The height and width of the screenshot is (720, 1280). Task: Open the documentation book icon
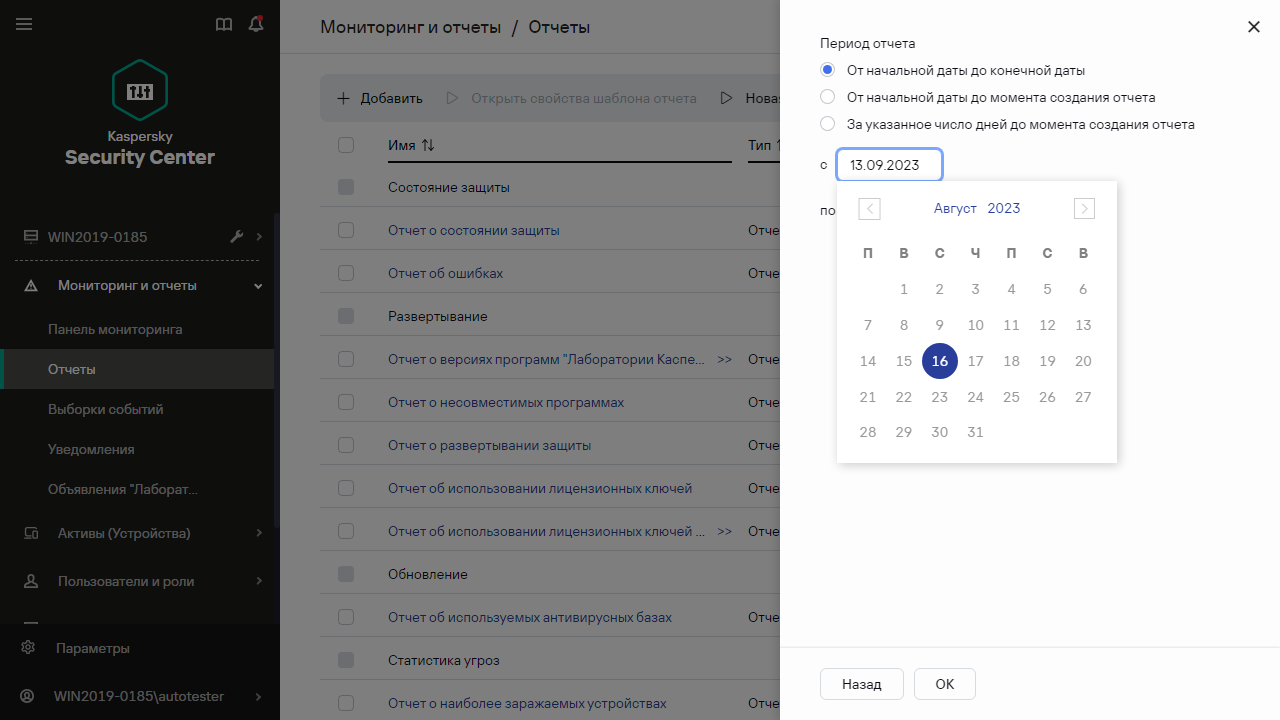click(x=224, y=24)
